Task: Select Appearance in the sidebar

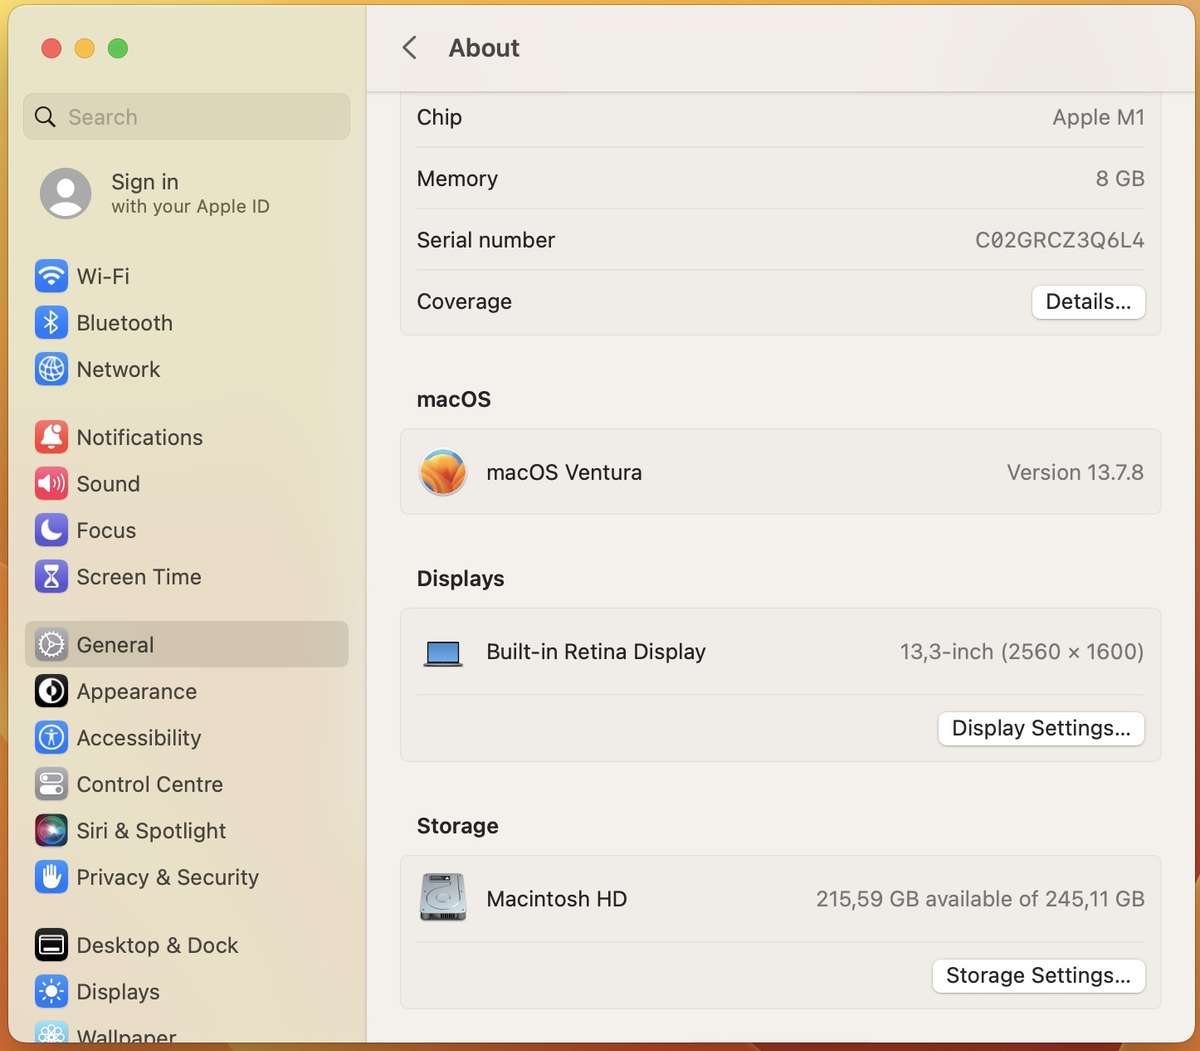Action: tap(136, 691)
